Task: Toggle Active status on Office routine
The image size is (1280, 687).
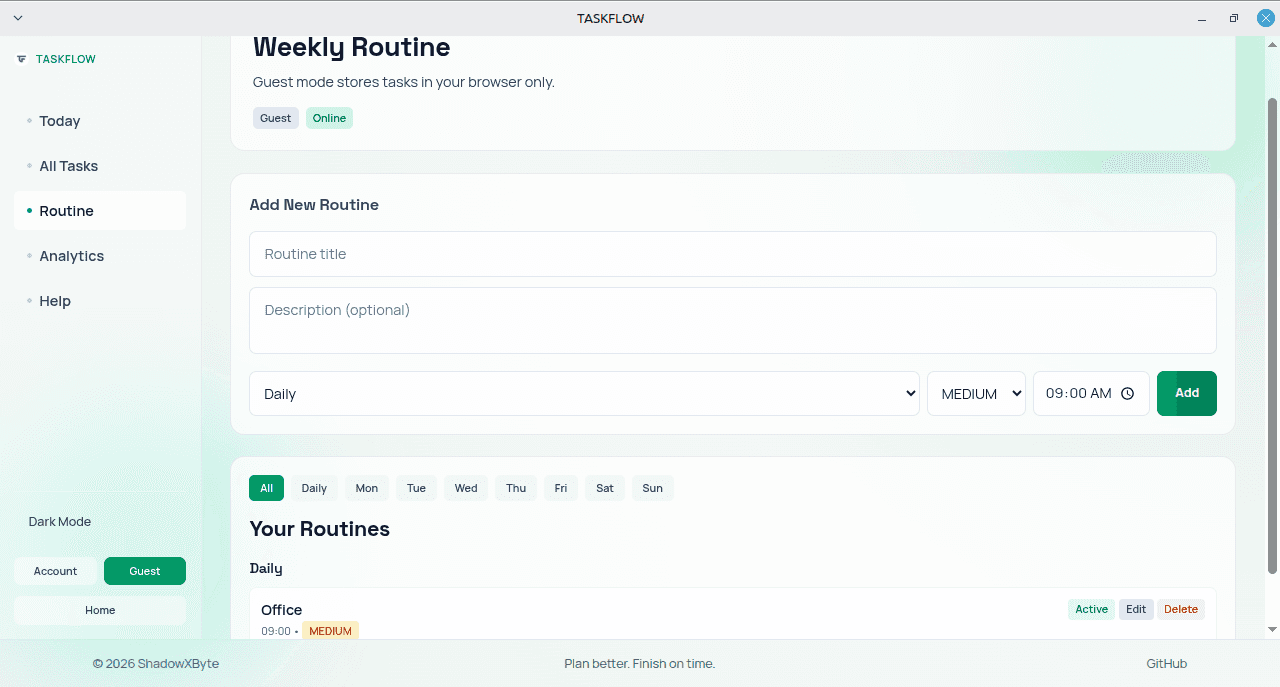Action: (1091, 609)
